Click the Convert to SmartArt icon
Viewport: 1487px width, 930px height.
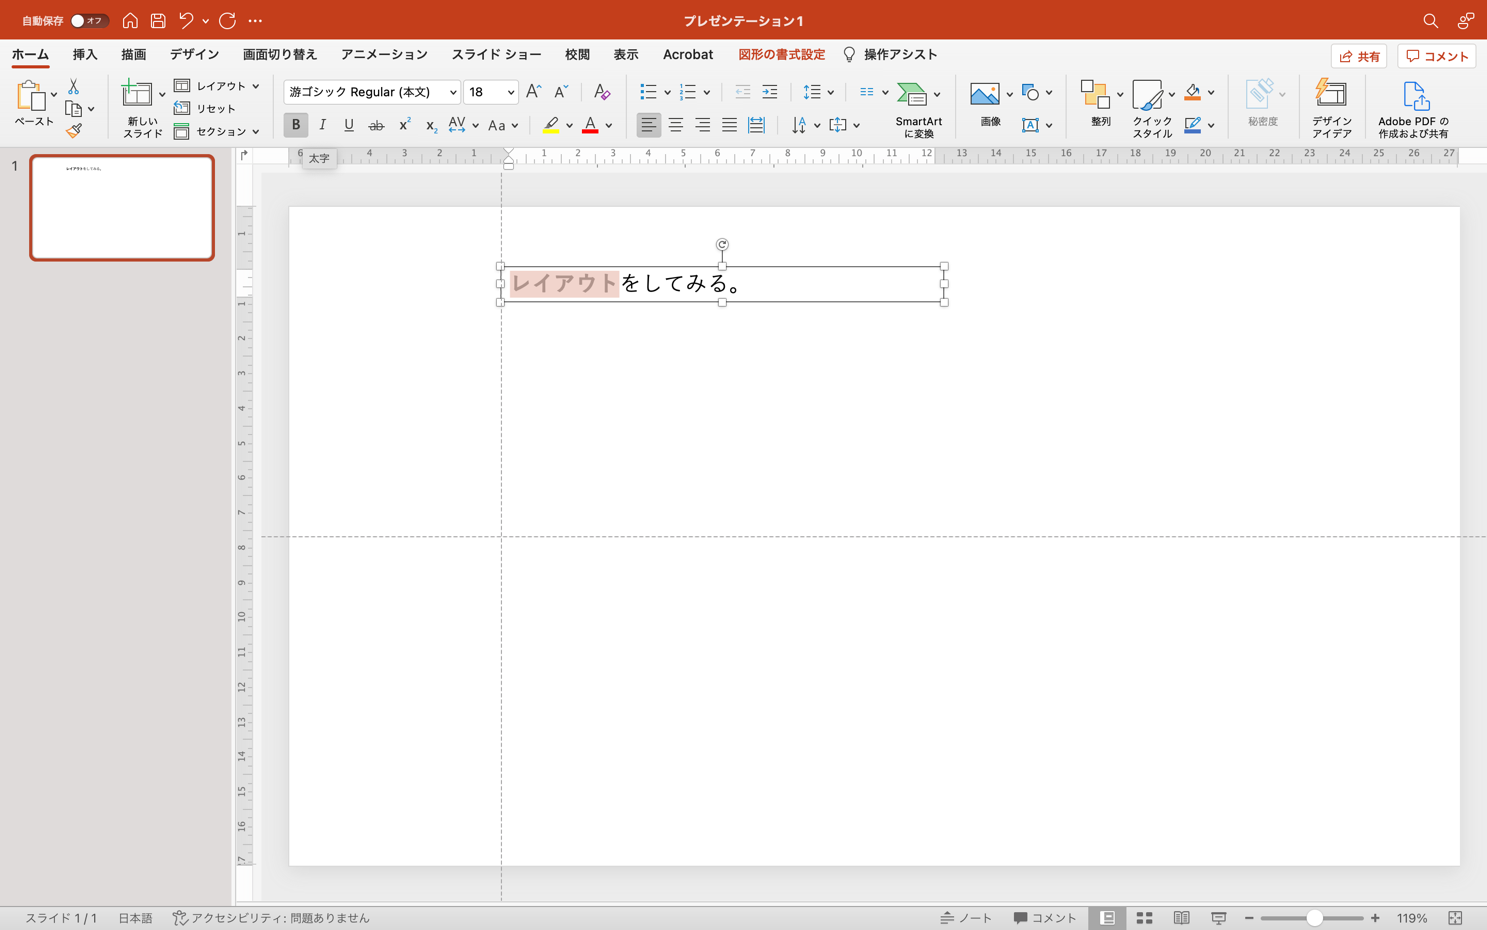(x=912, y=94)
